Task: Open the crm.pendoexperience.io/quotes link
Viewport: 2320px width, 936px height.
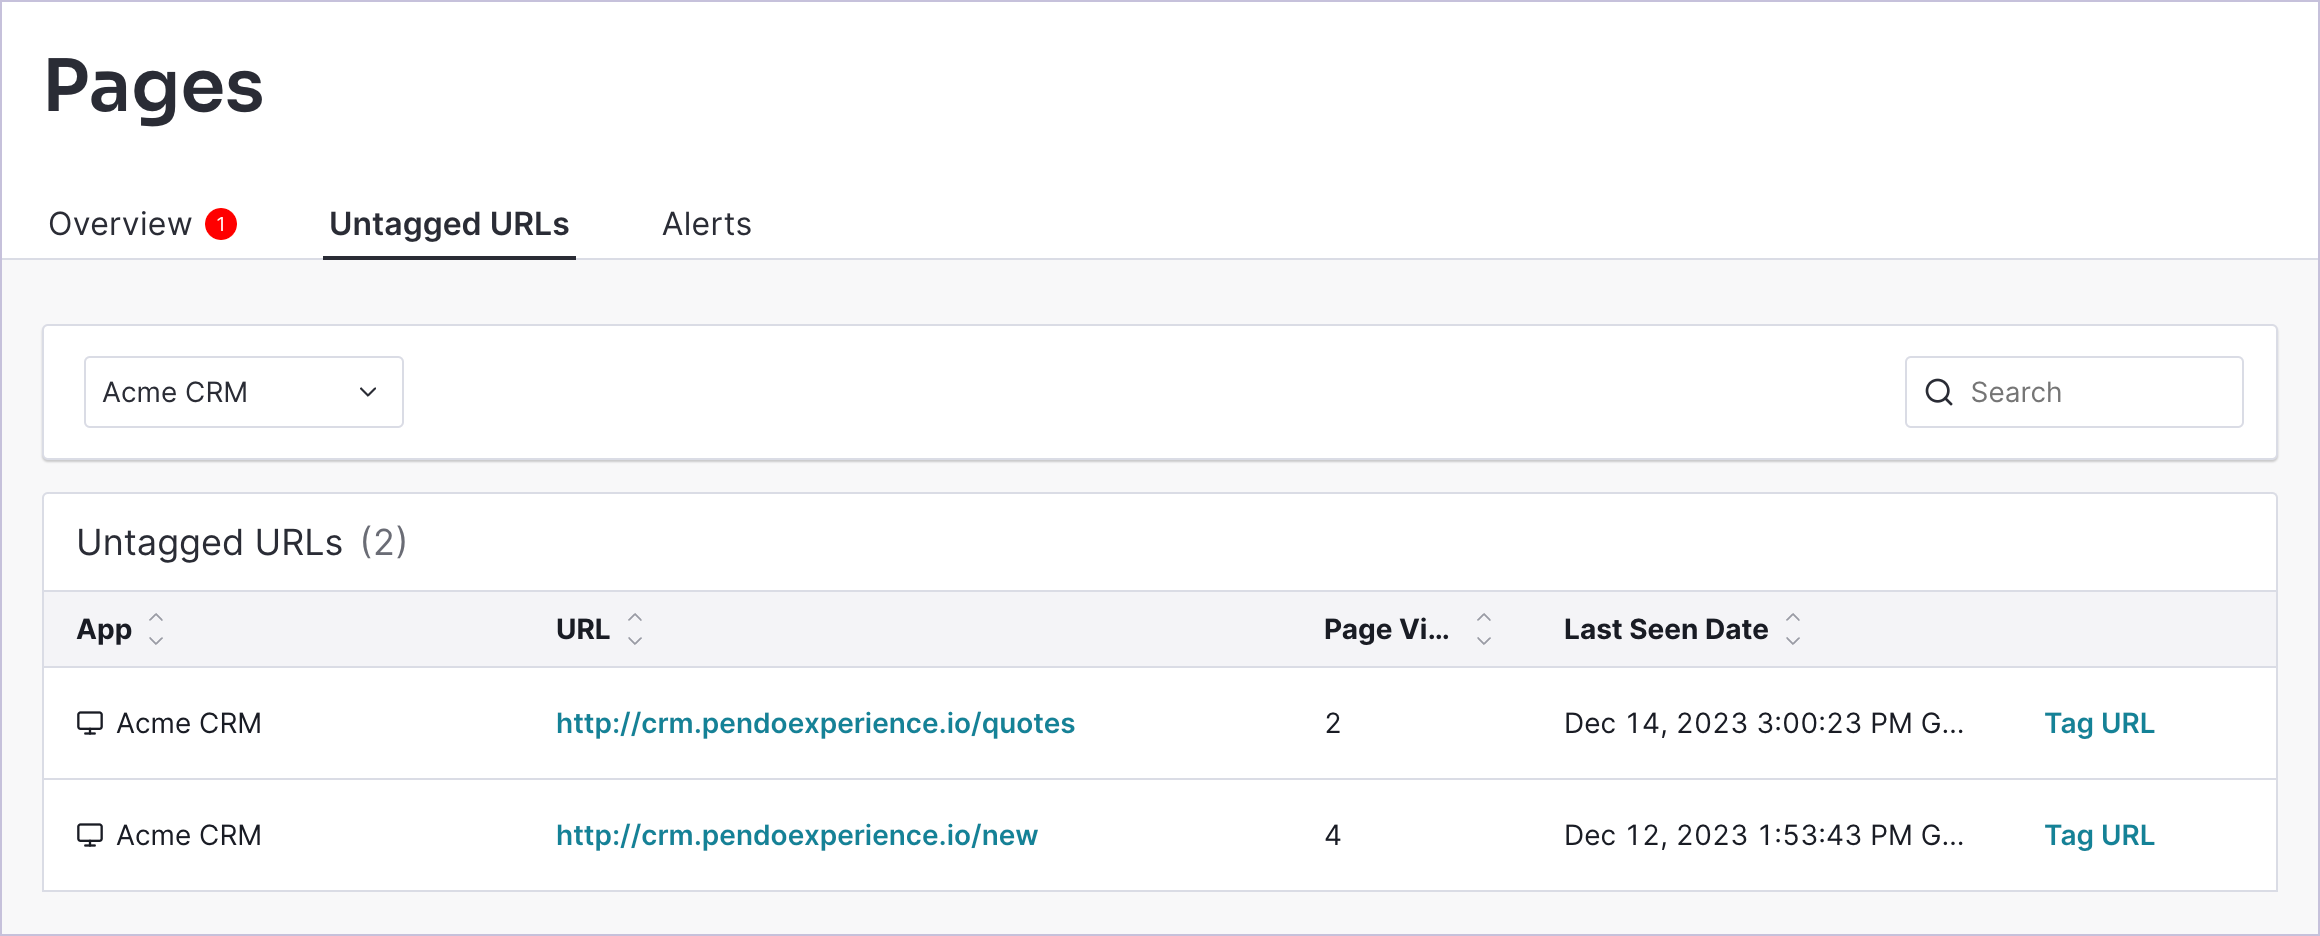Action: click(x=815, y=723)
